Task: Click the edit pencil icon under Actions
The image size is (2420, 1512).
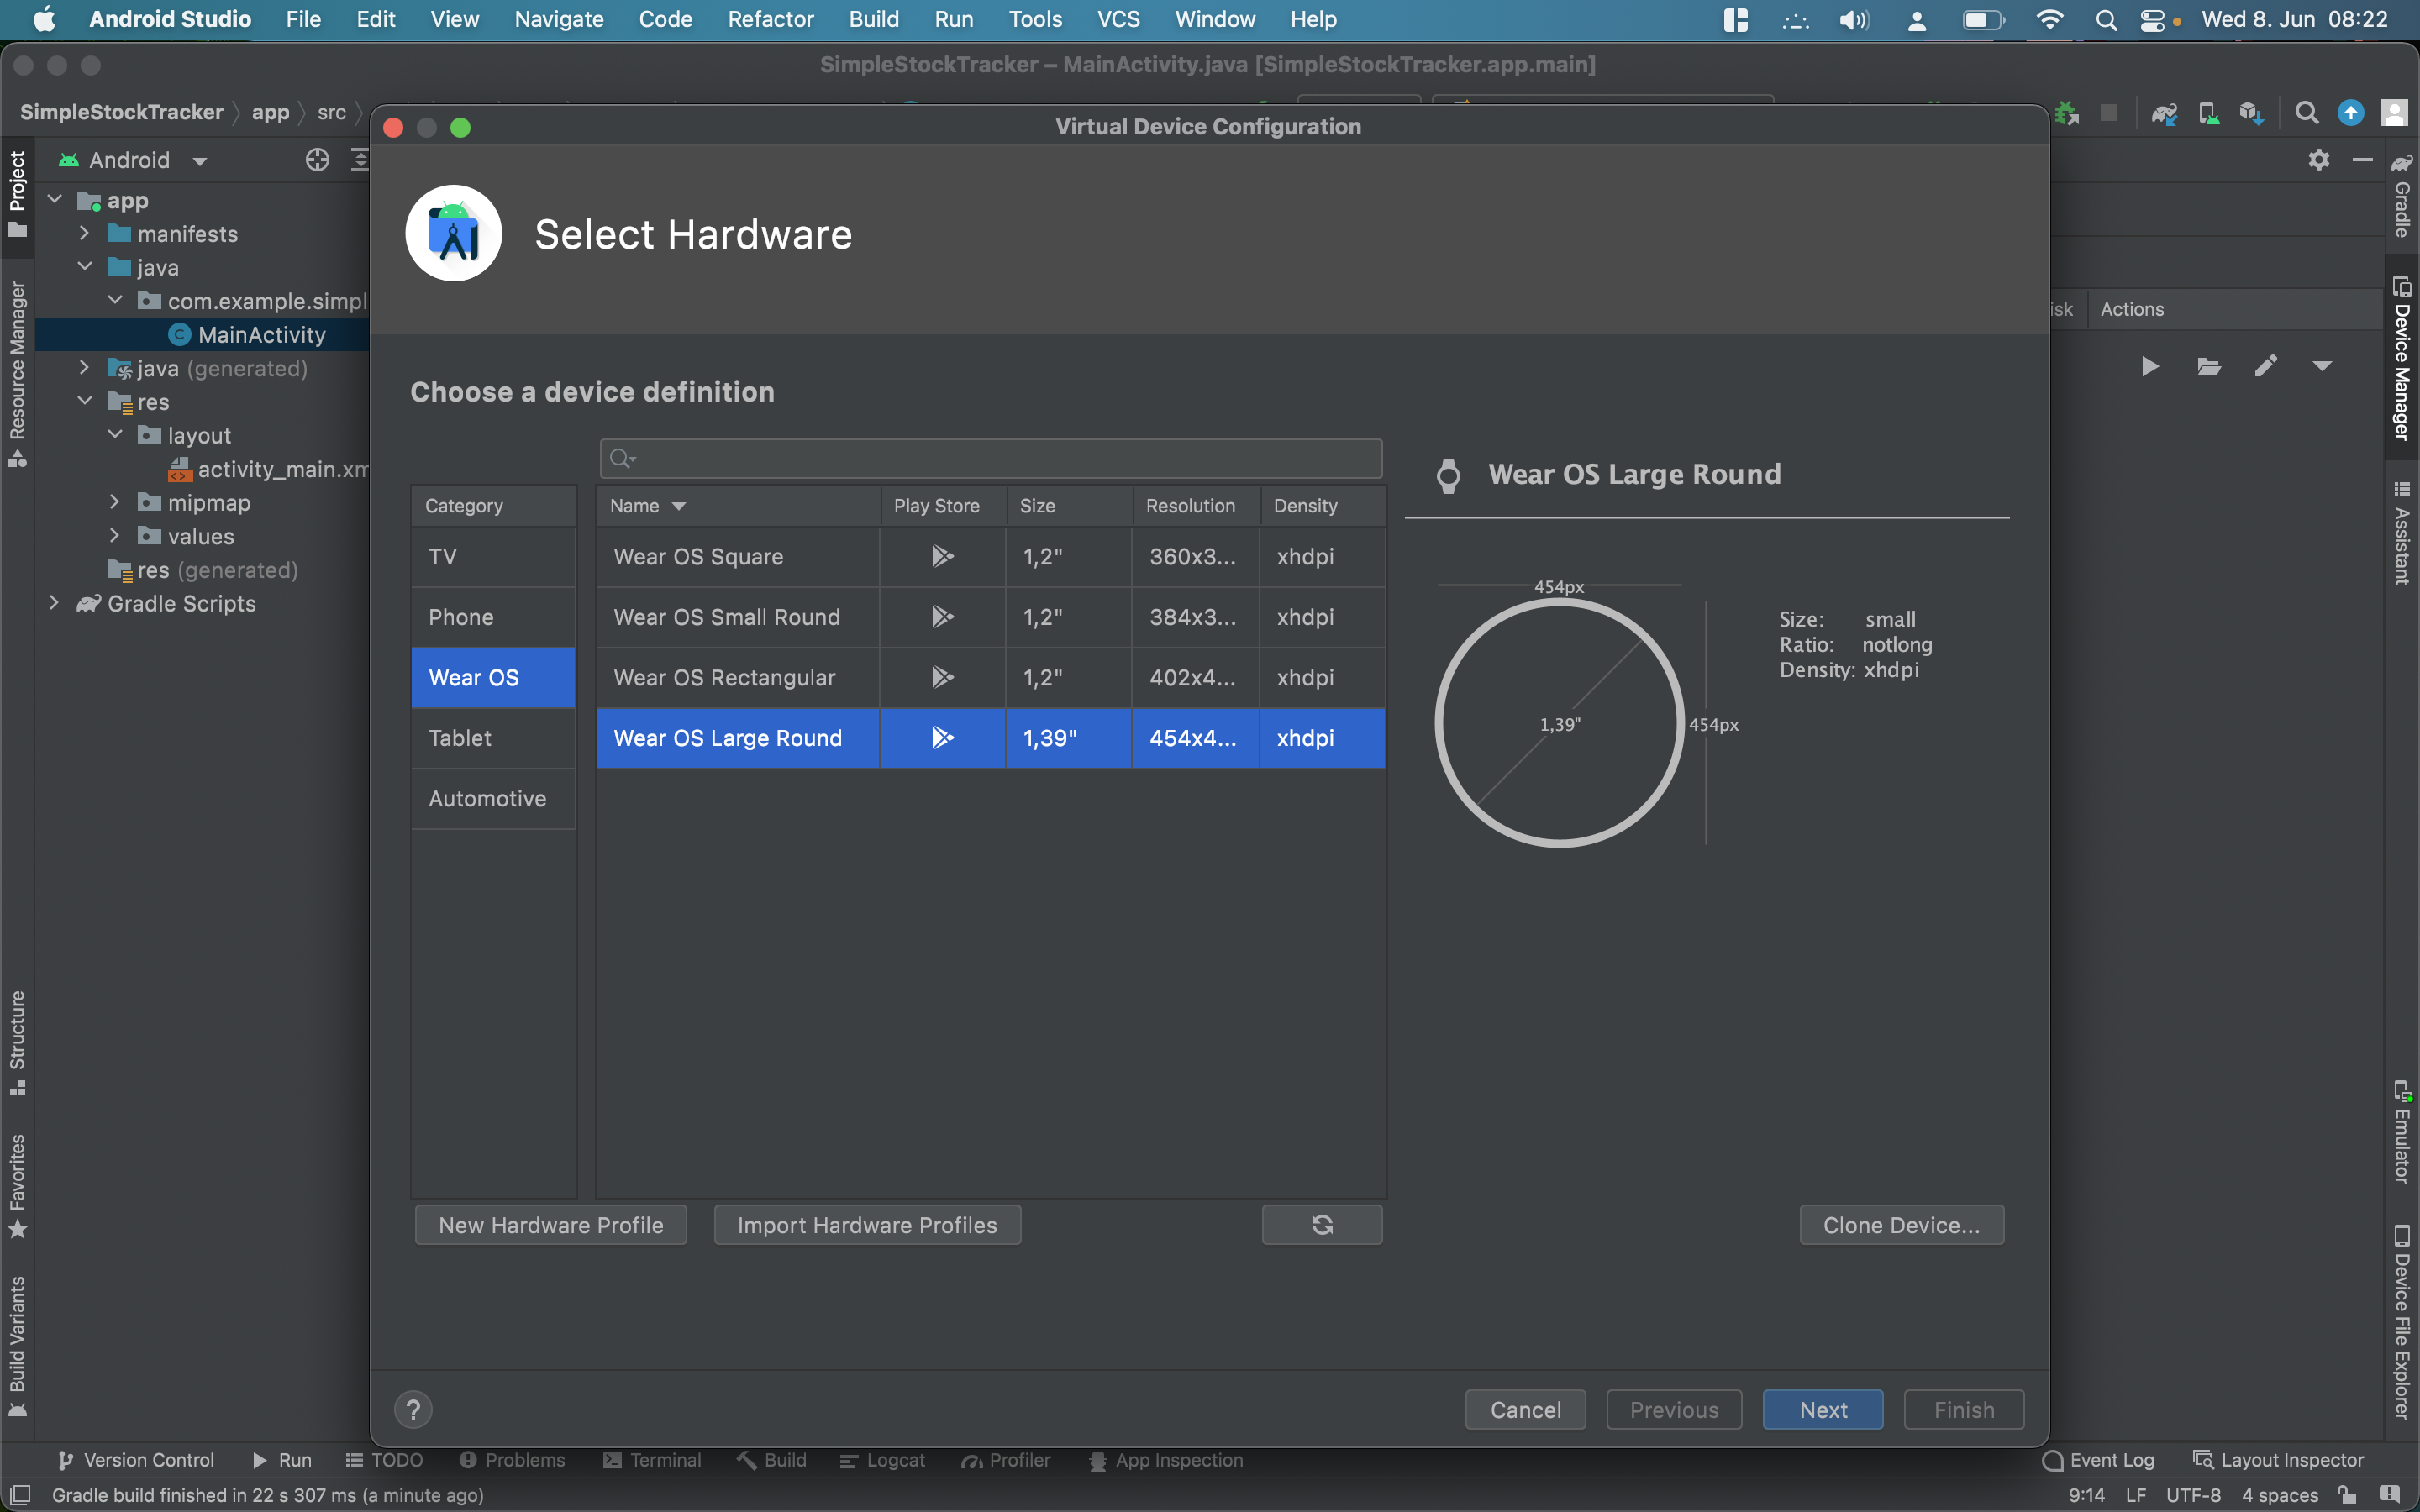Action: click(x=2266, y=366)
